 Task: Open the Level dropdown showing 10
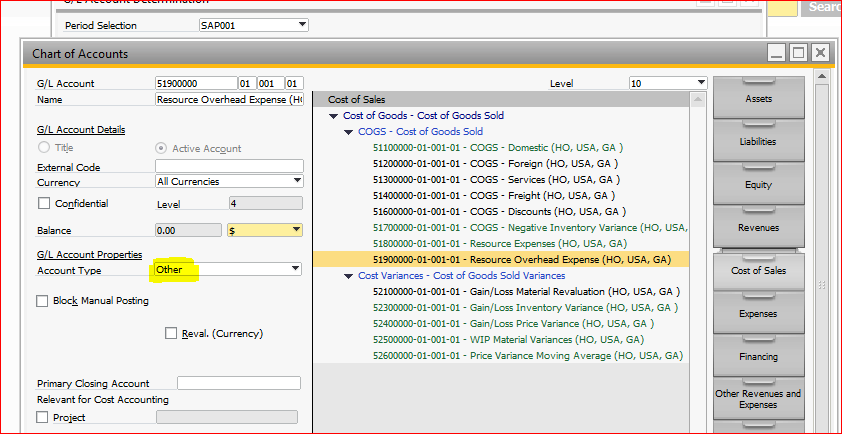pos(700,83)
